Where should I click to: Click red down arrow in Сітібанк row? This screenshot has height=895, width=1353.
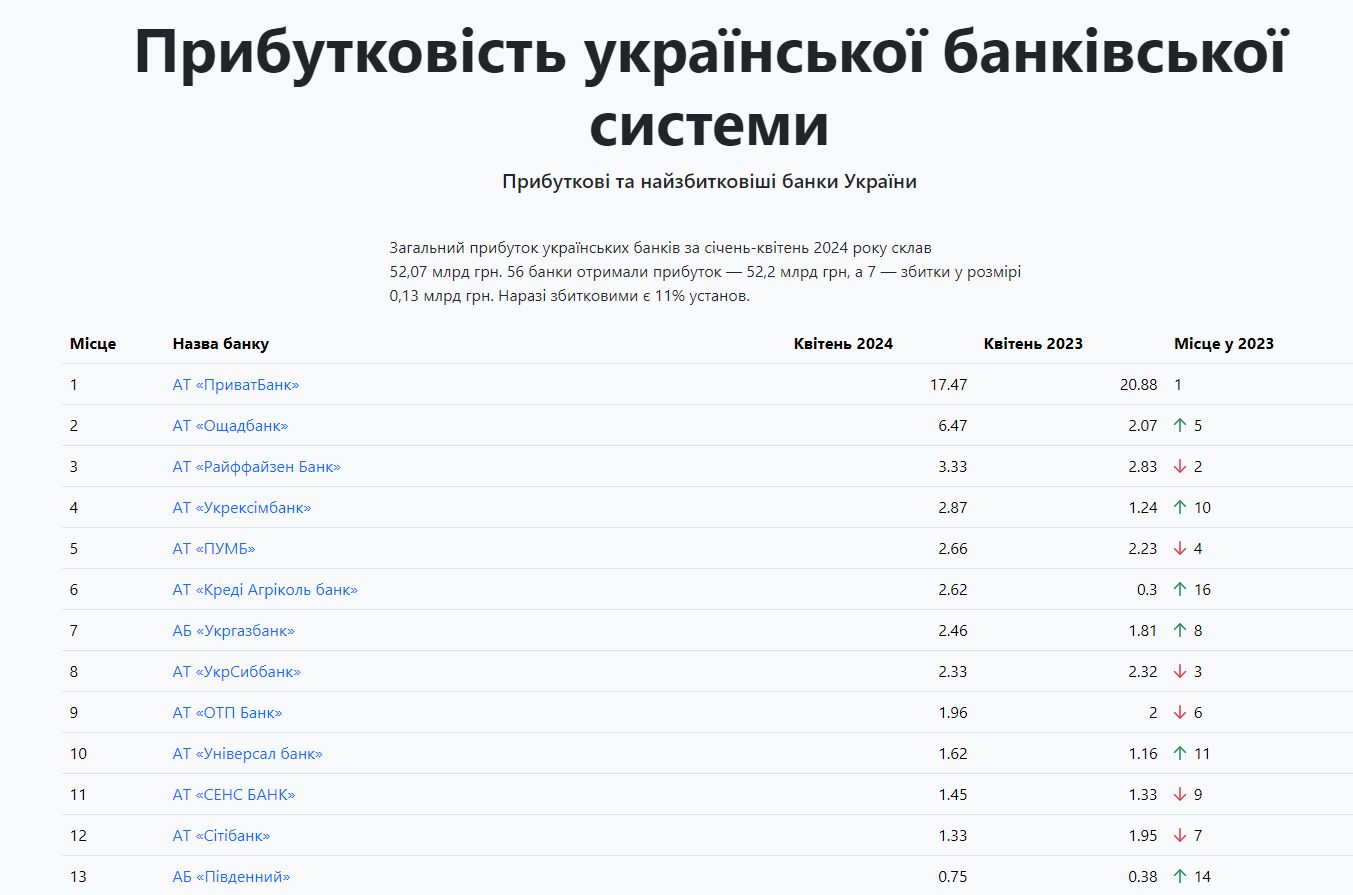[x=1180, y=836]
